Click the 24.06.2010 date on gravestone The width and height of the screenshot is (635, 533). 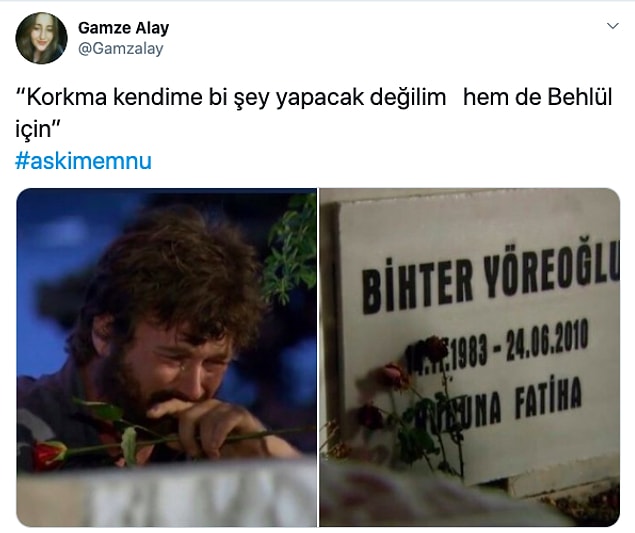click(x=547, y=339)
